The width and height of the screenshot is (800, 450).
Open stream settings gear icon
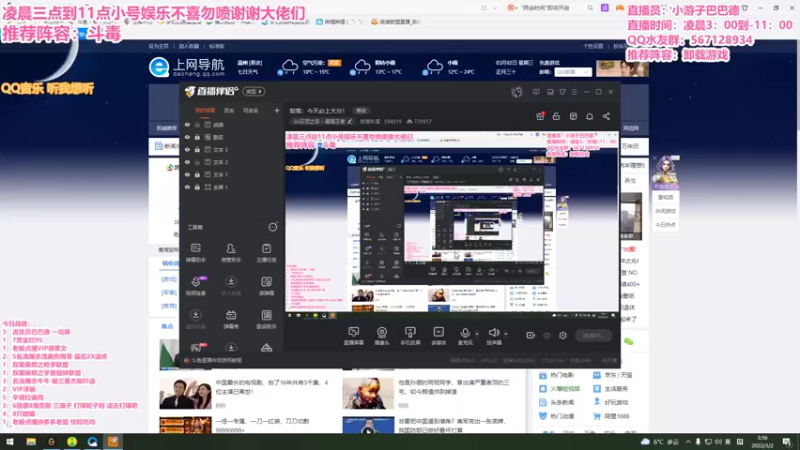(563, 336)
